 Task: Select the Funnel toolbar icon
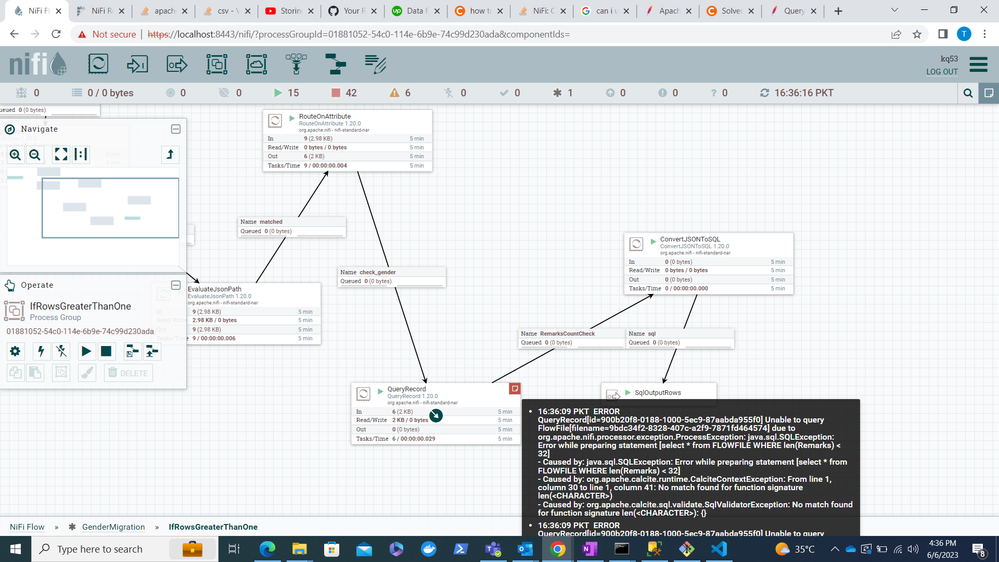click(x=296, y=64)
